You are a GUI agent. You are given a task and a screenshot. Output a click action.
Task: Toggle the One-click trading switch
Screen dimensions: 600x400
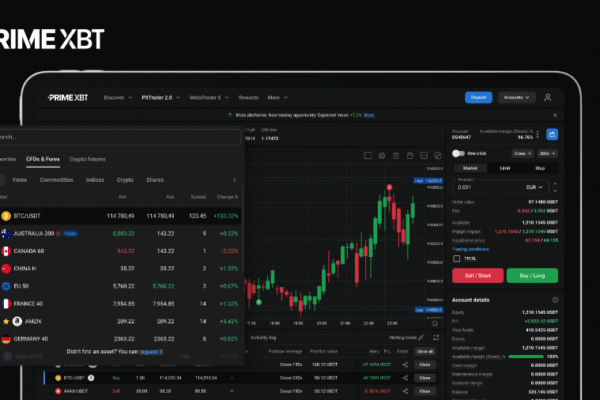pos(458,153)
